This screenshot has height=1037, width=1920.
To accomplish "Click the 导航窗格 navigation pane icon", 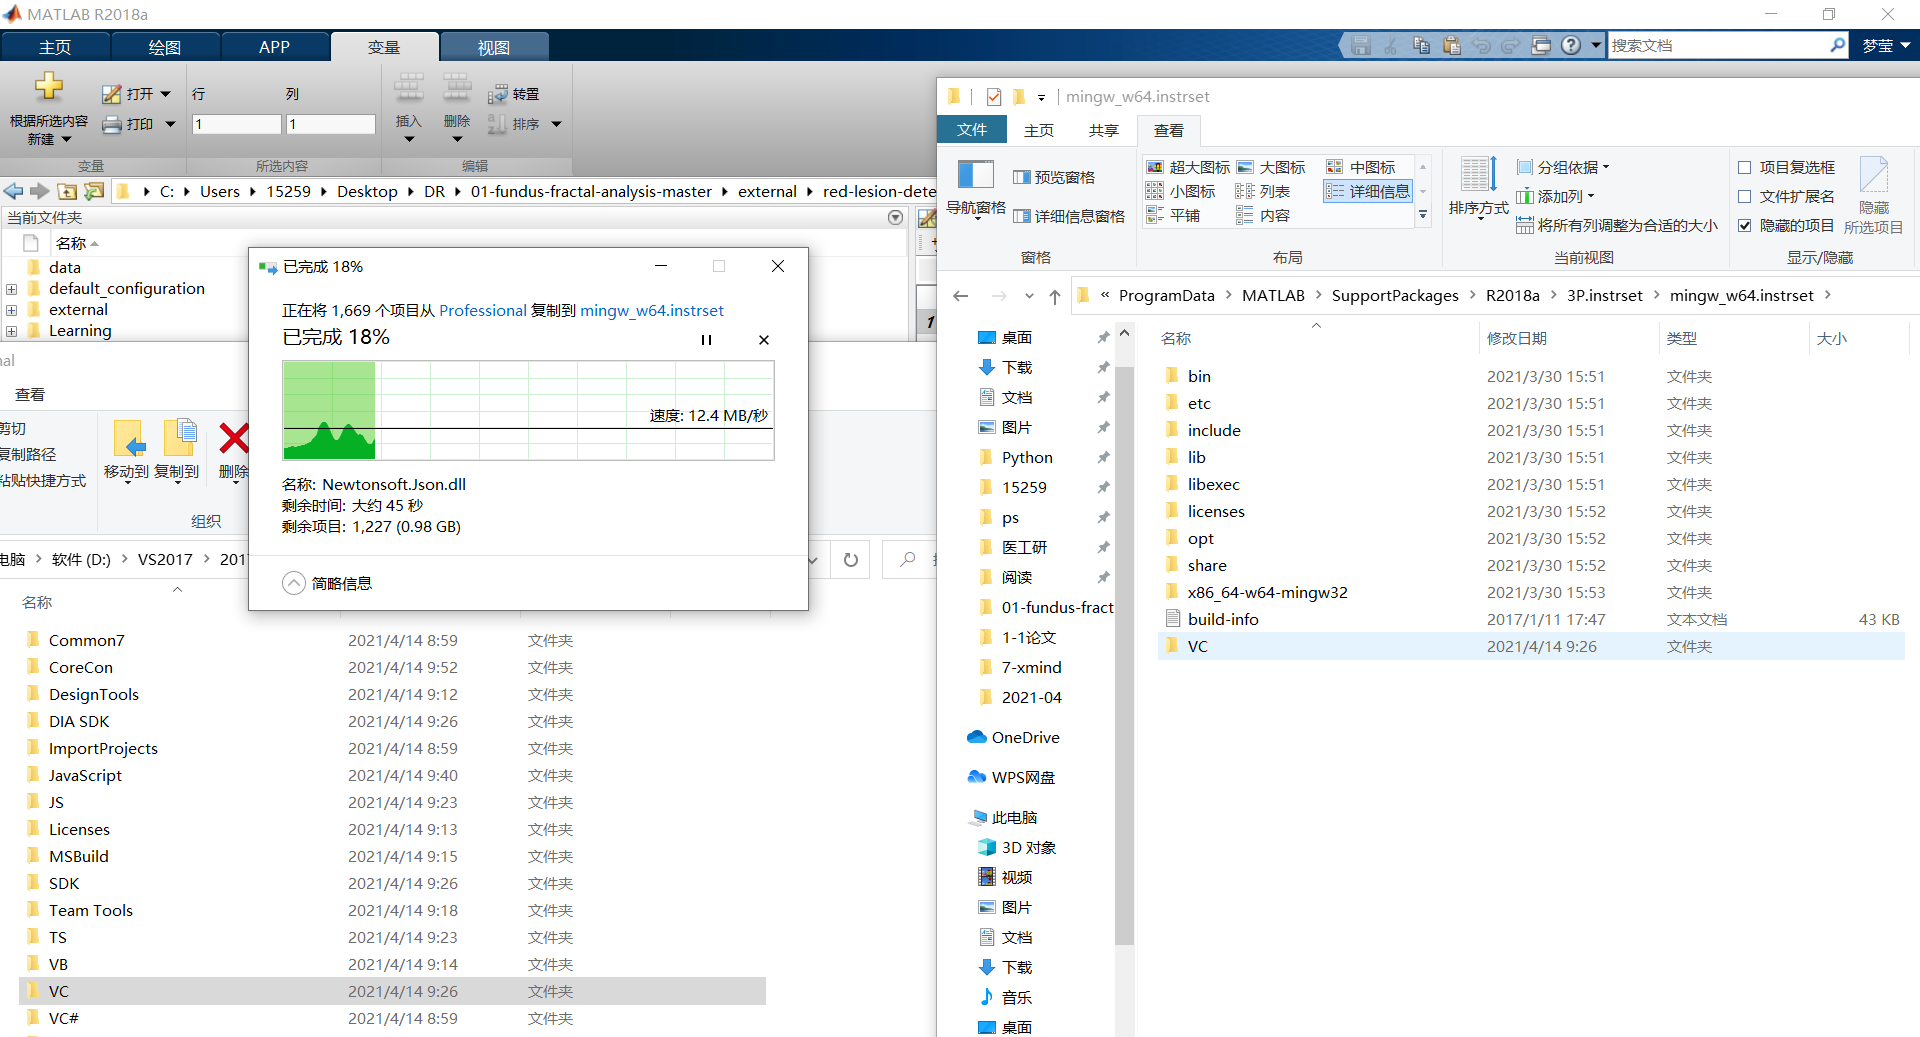I will 975,175.
